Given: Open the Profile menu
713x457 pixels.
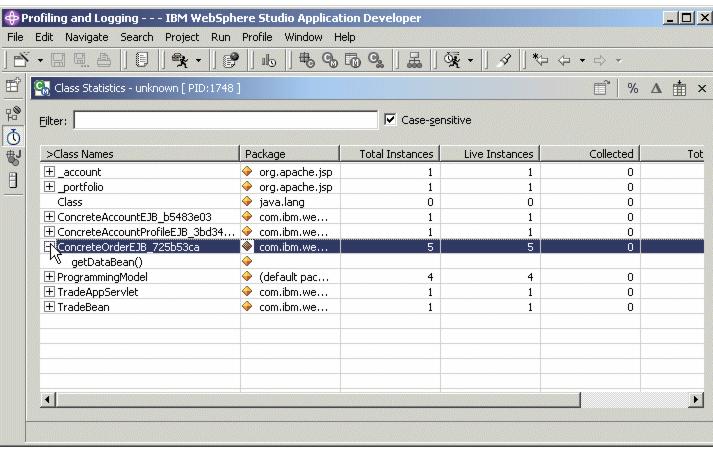Looking at the screenshot, I should 257,37.
